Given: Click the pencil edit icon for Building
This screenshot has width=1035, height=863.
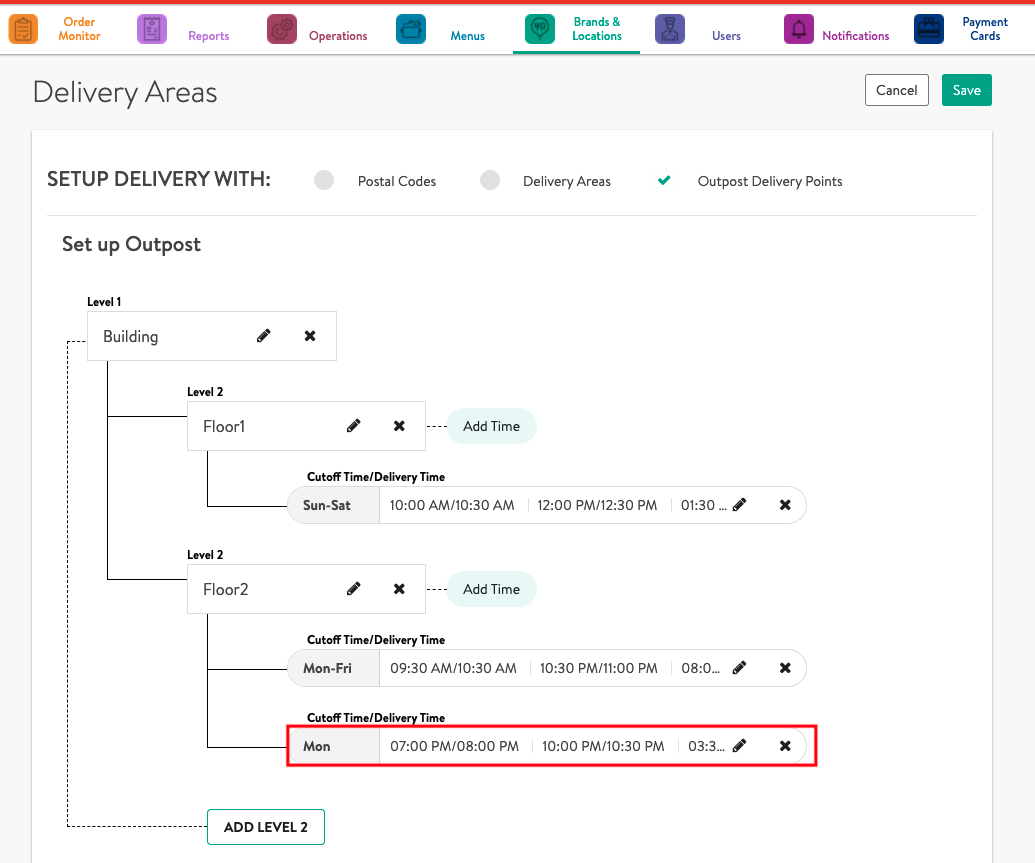Looking at the screenshot, I should (x=264, y=336).
